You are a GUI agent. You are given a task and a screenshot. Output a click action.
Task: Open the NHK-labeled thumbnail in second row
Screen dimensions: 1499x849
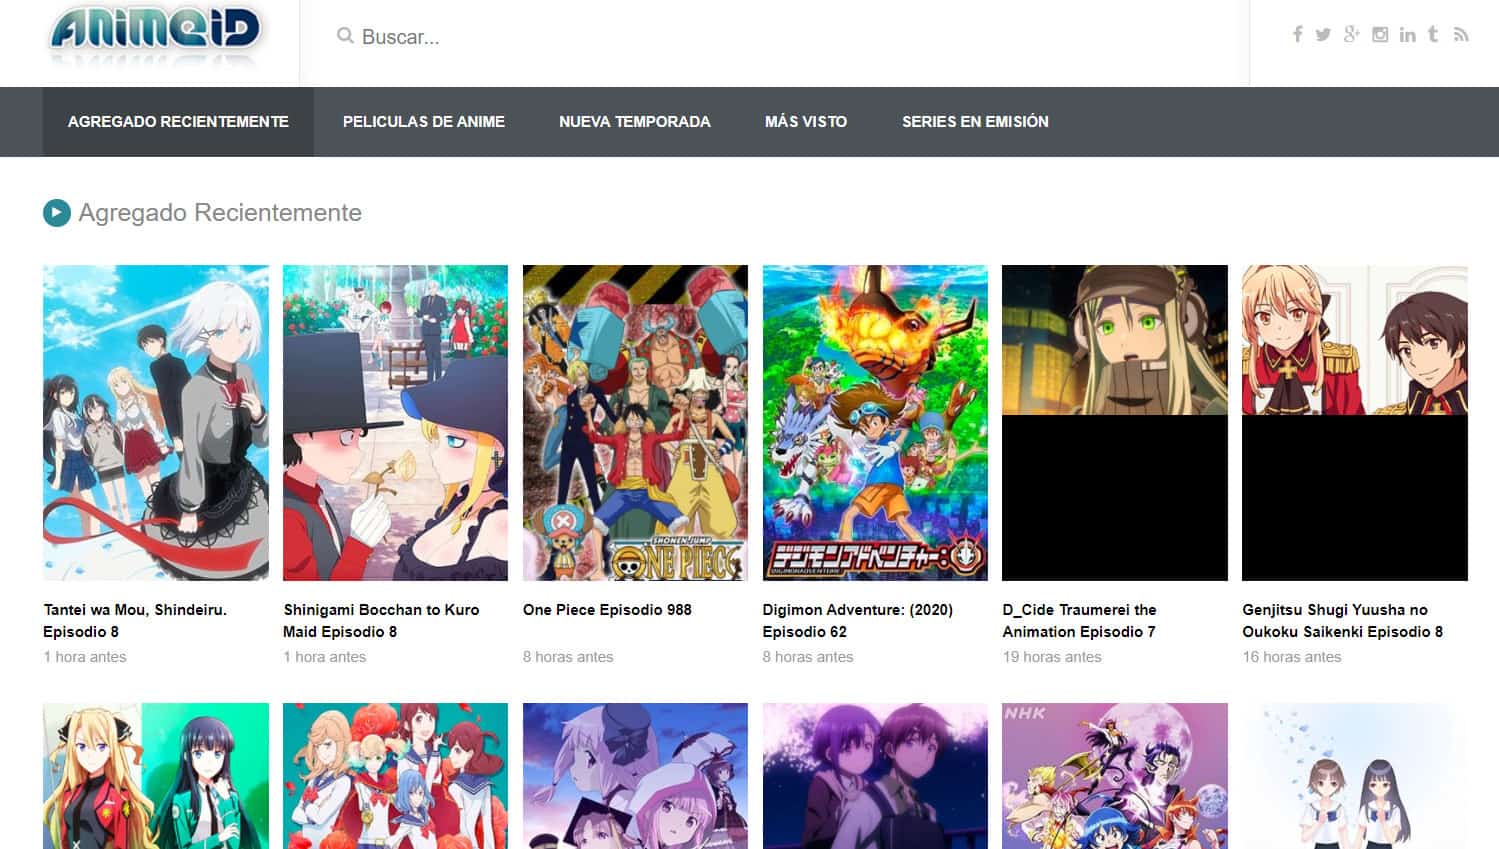[x=1115, y=776]
